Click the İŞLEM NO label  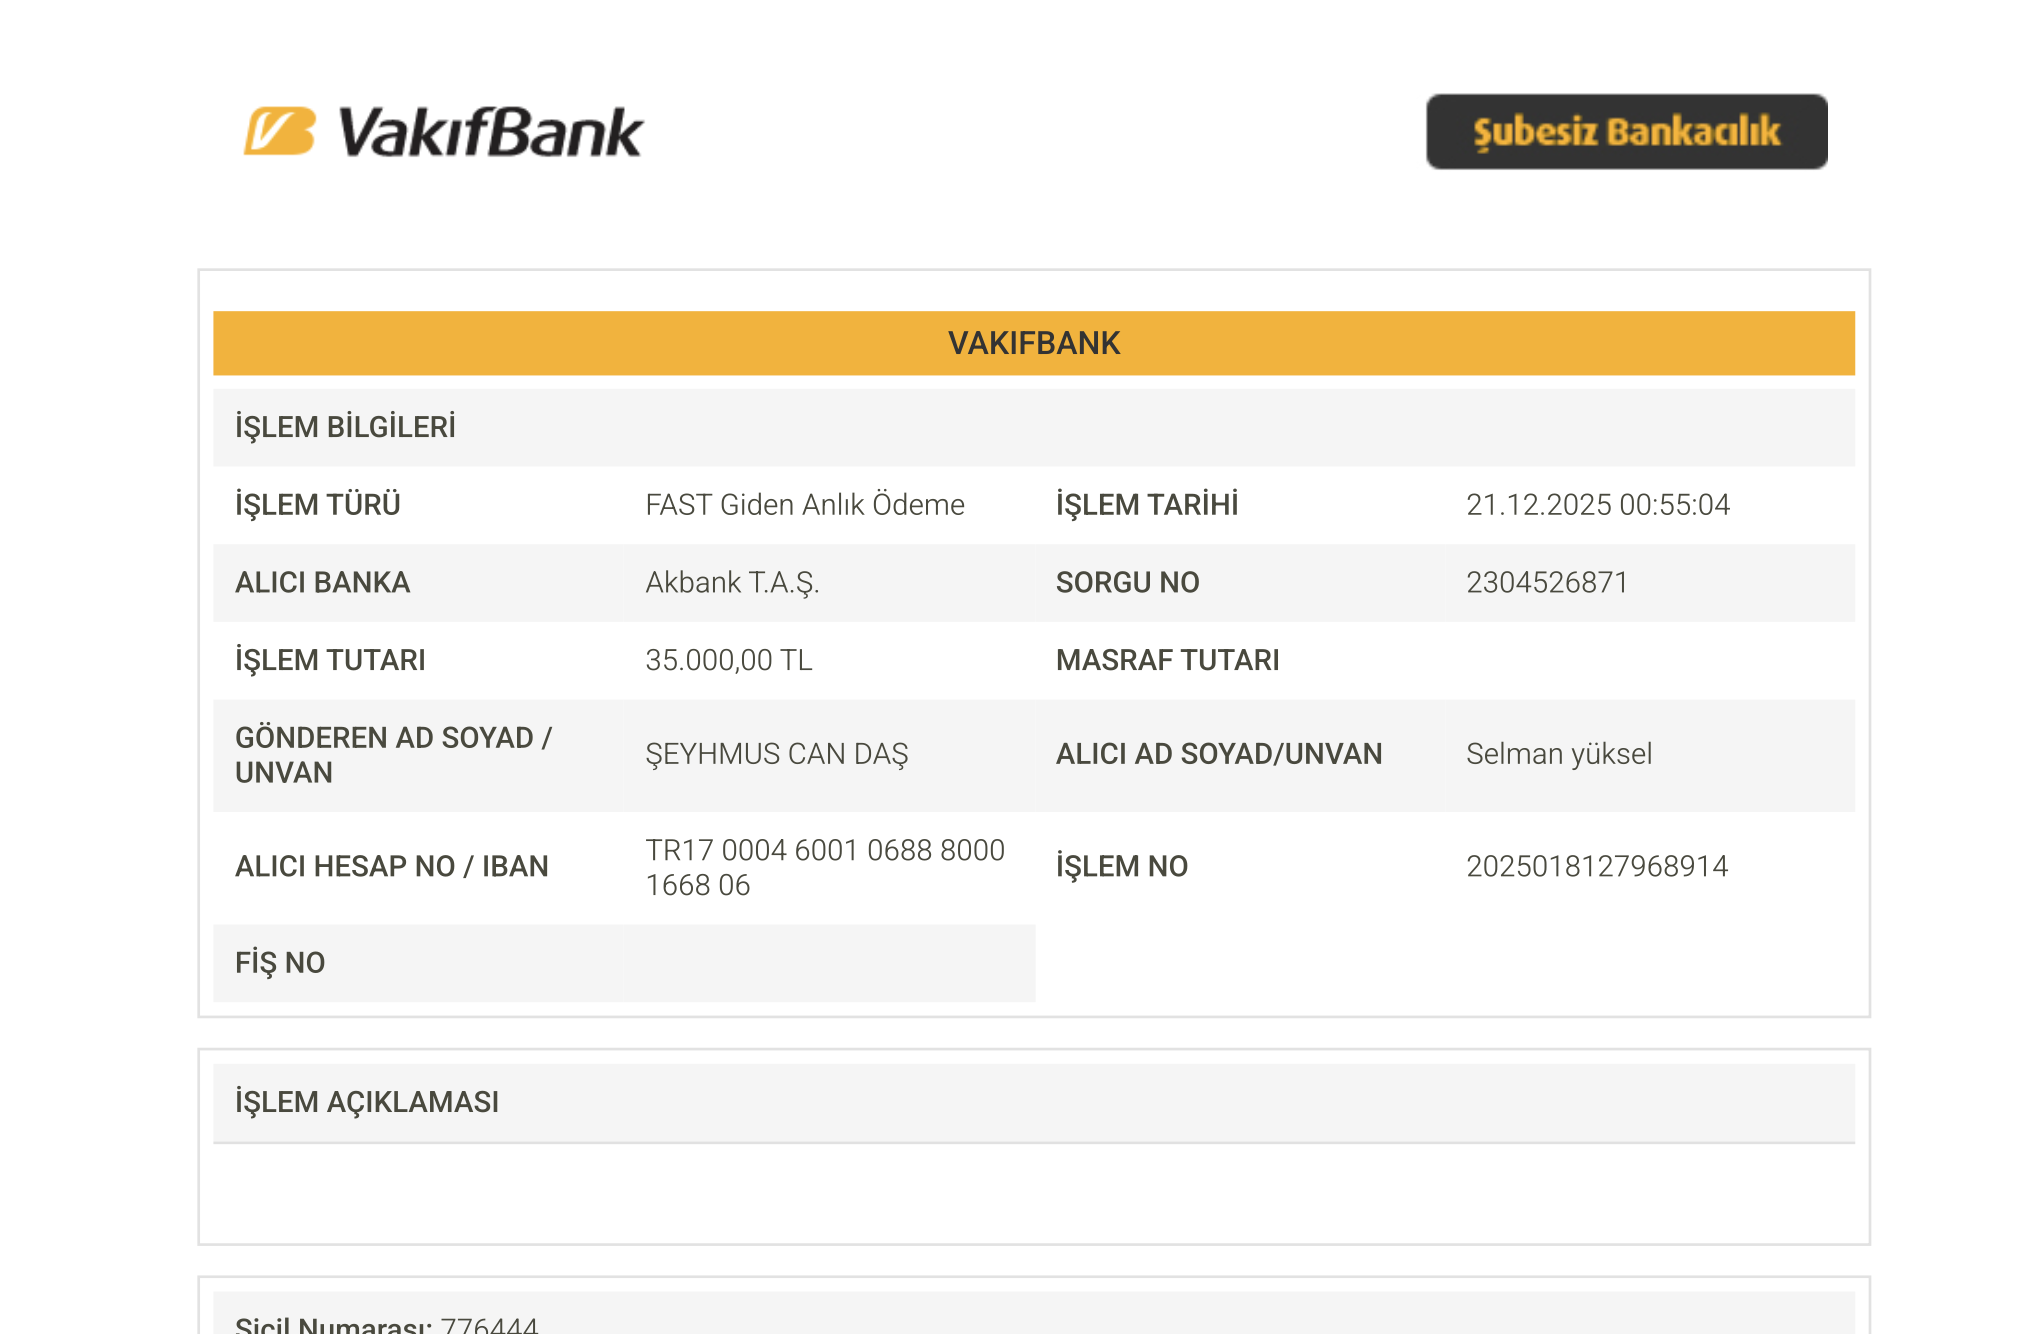pos(1122,866)
